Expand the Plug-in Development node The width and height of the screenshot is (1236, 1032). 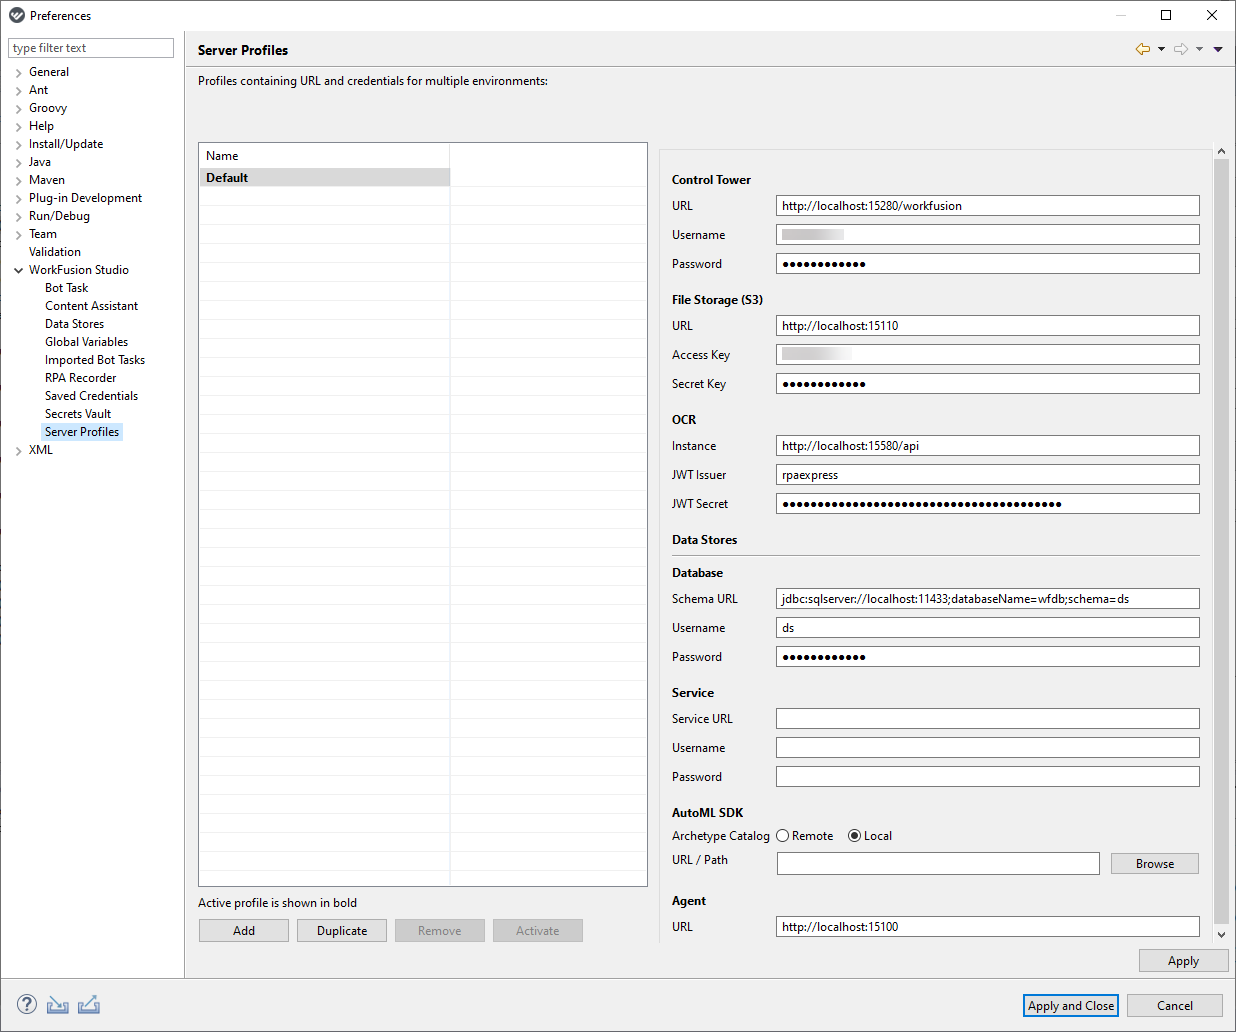coord(19,199)
